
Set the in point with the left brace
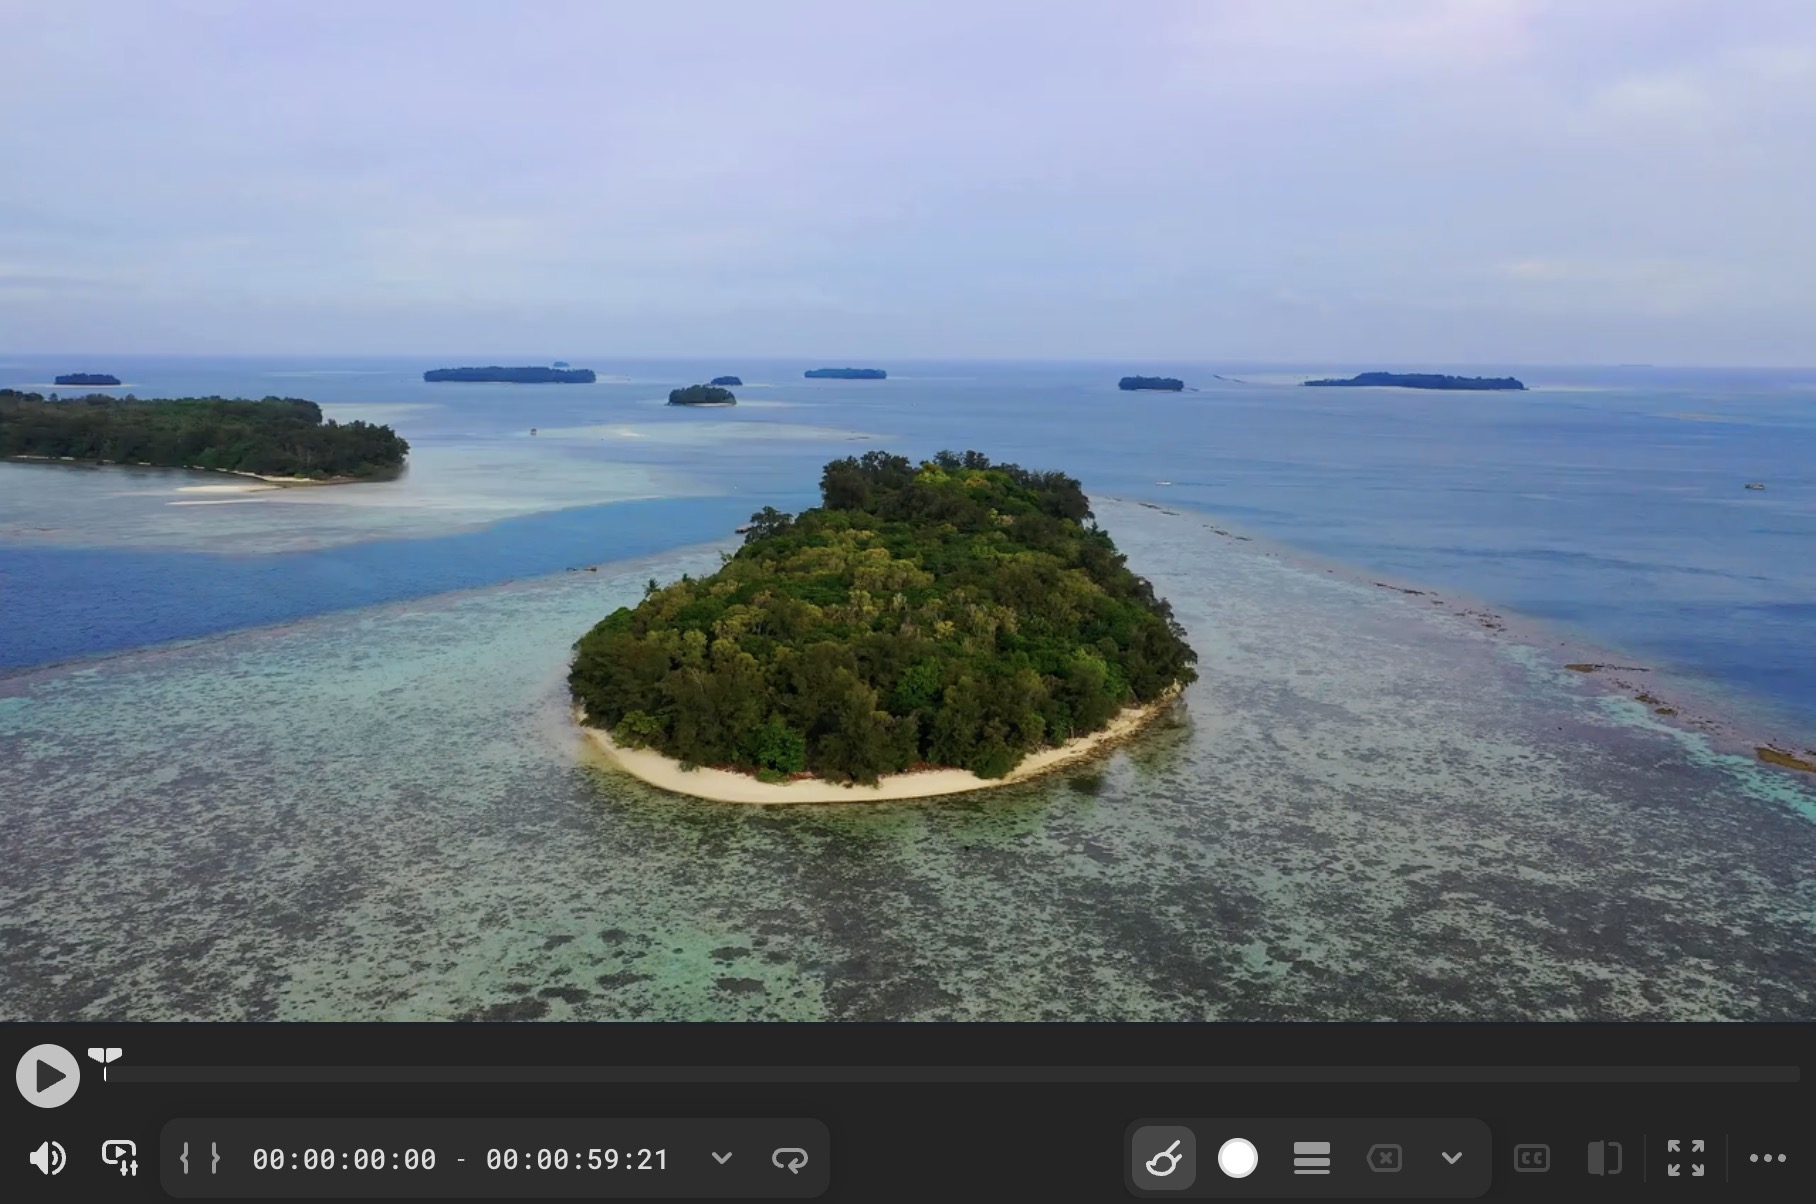(185, 1158)
